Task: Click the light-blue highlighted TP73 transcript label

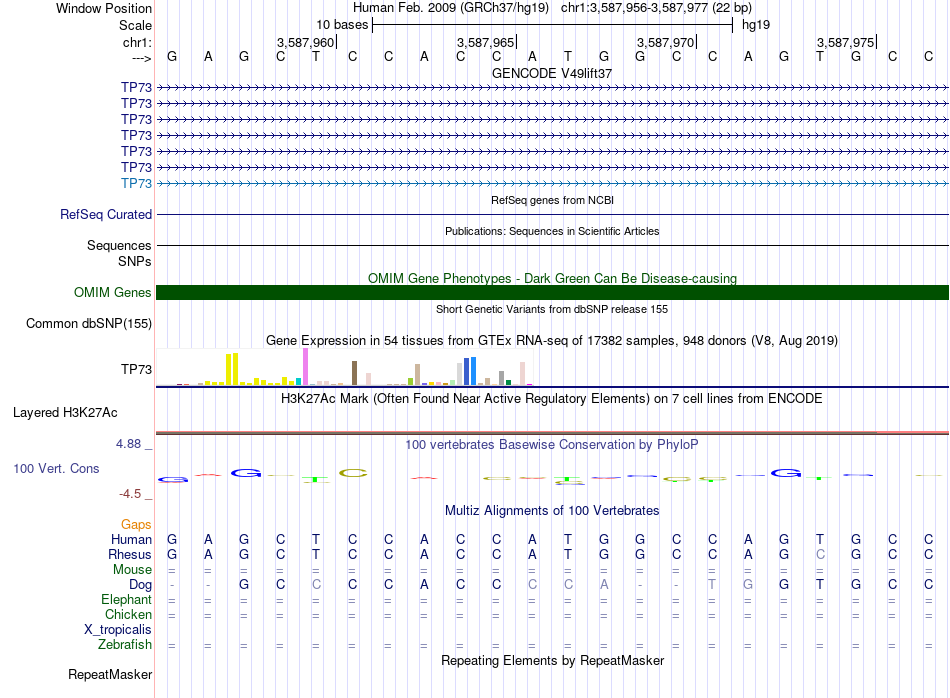Action: click(x=136, y=183)
